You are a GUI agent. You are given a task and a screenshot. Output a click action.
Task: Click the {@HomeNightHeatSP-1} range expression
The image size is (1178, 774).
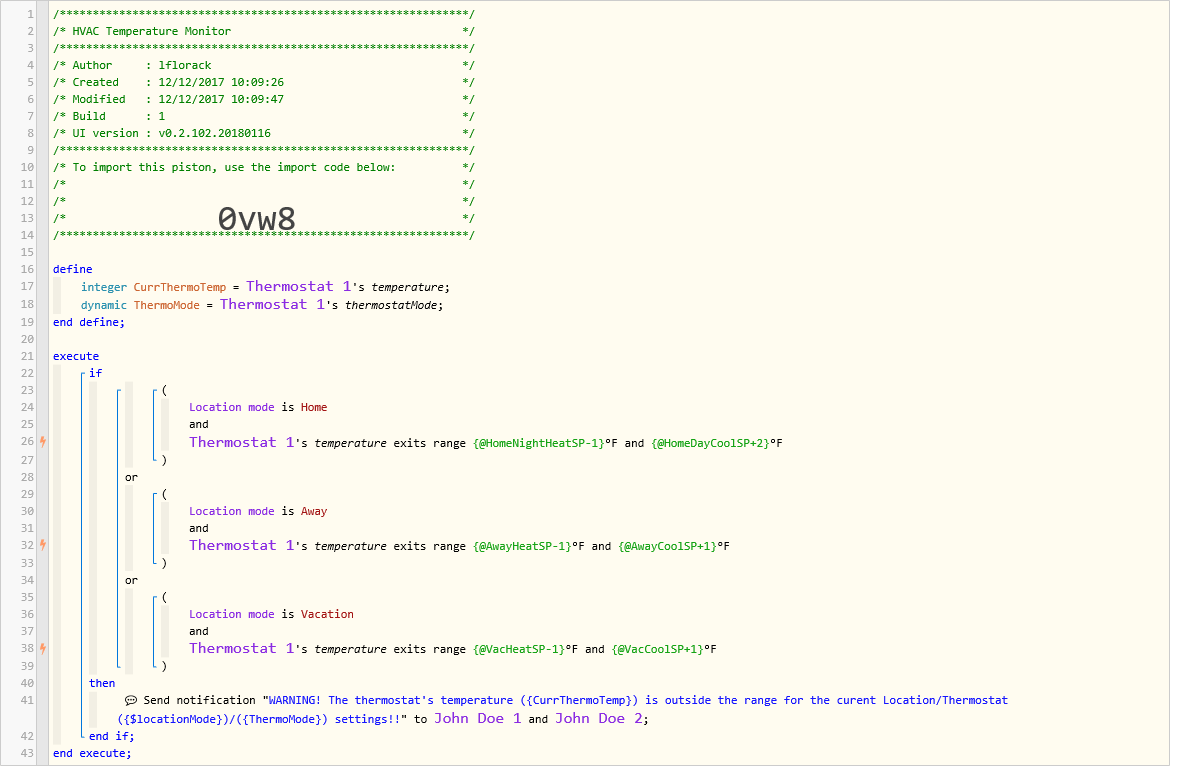click(x=538, y=443)
